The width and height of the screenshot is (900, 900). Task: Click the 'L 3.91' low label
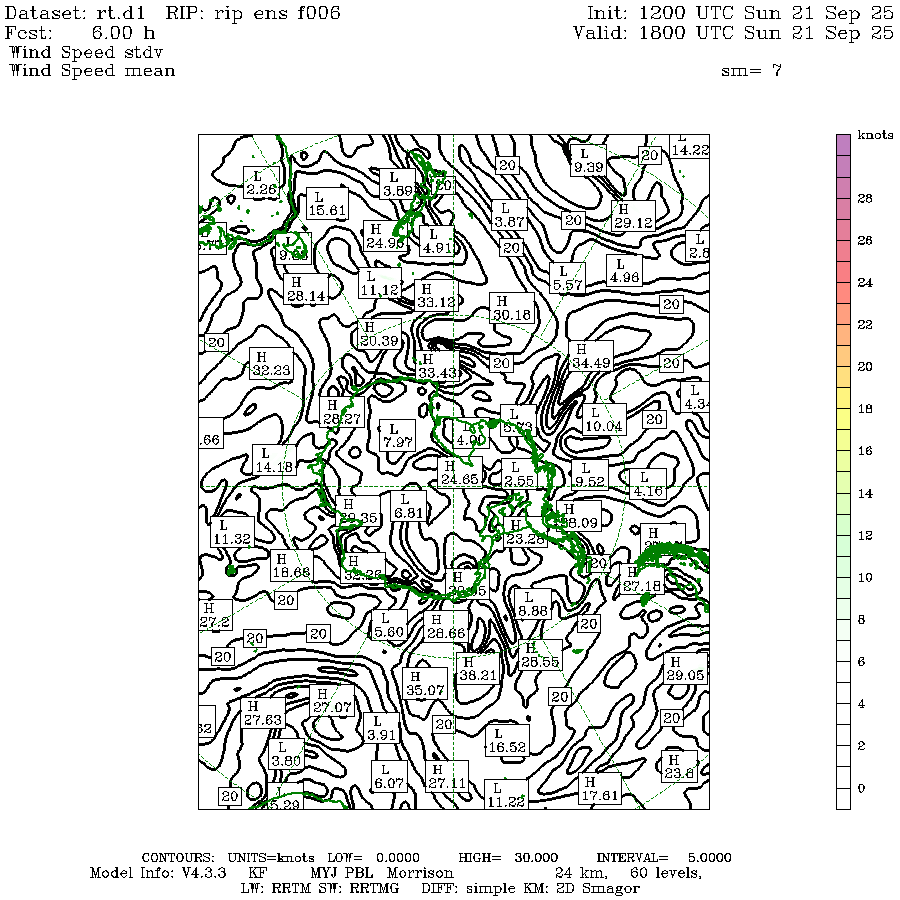381,728
